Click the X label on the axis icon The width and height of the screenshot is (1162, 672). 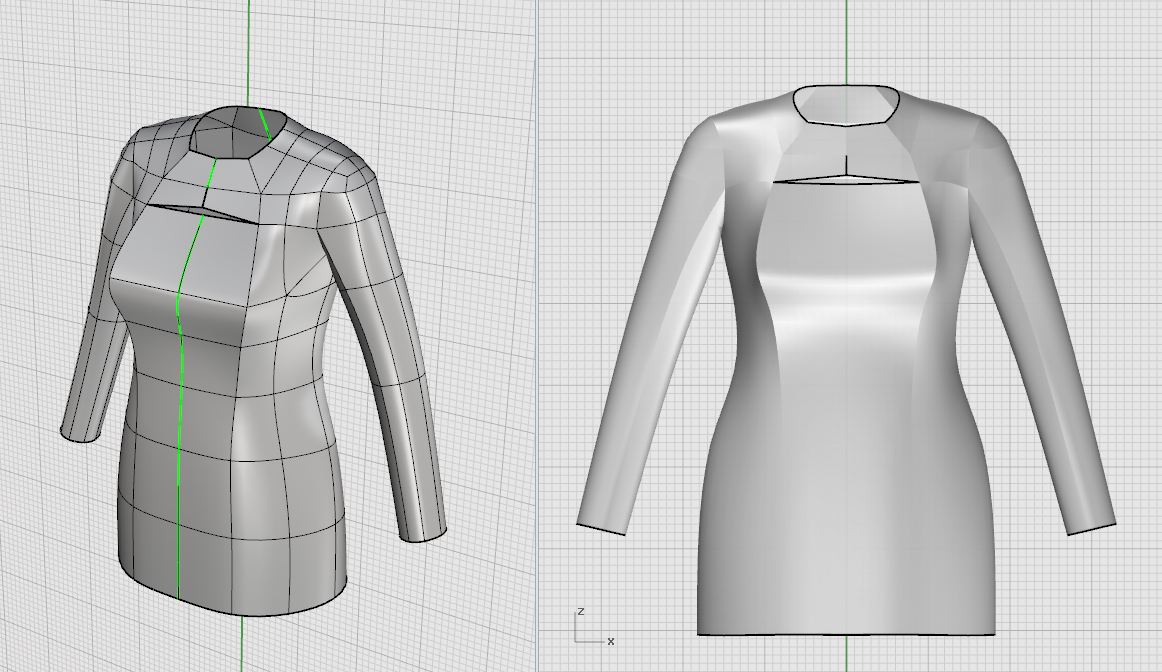[610, 641]
